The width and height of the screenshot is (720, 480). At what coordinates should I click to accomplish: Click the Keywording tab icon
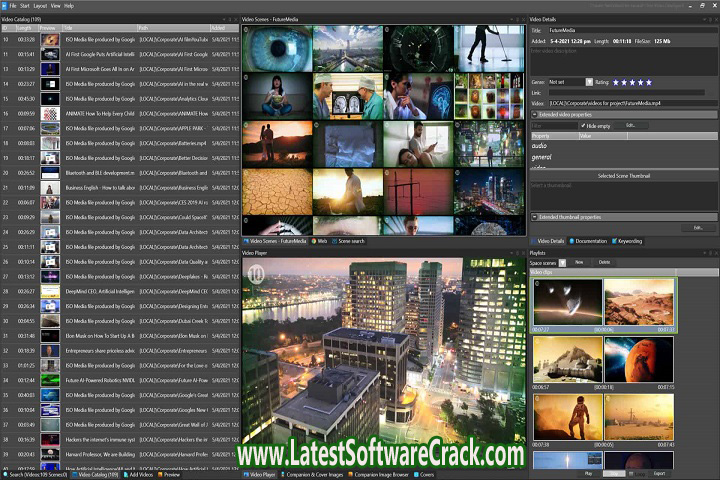[x=615, y=241]
